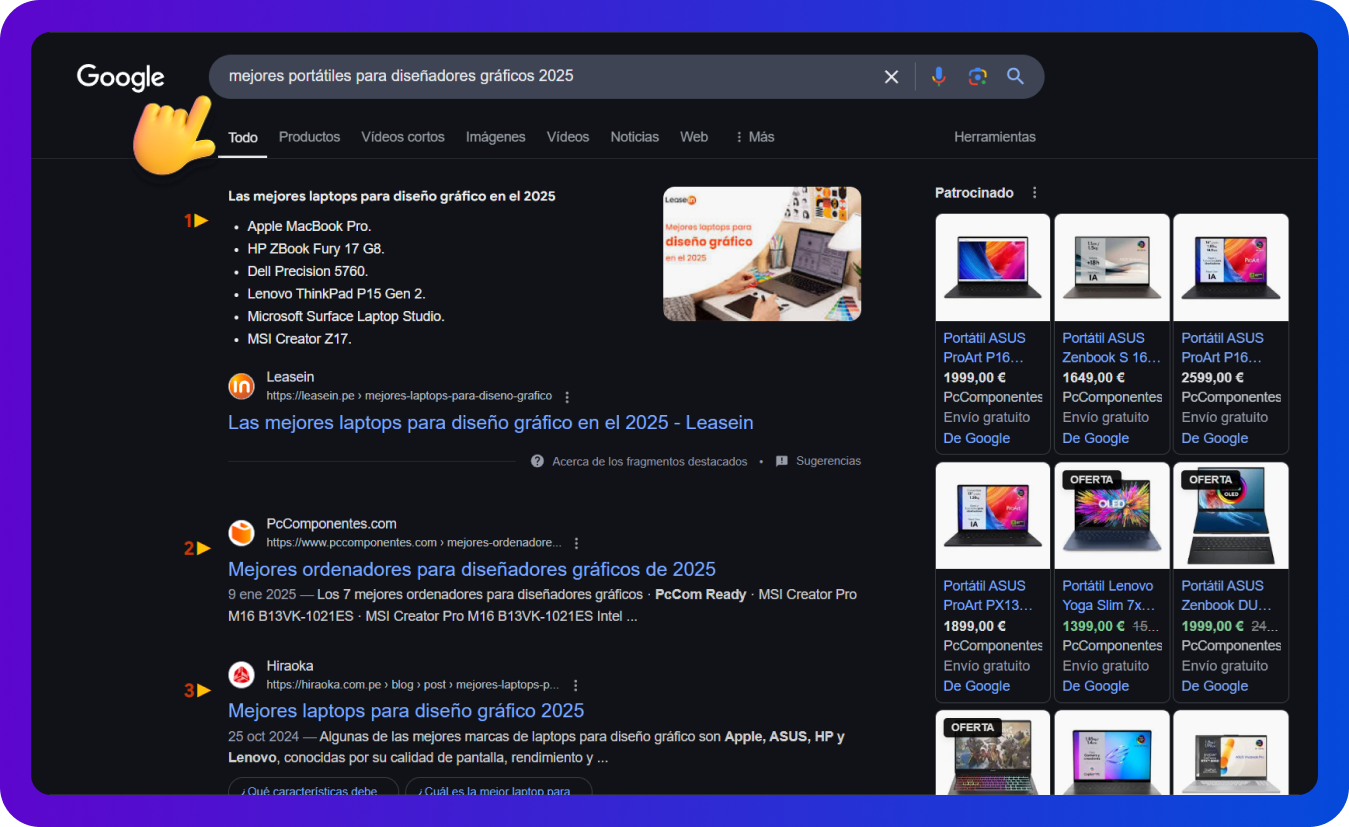1349x827 pixels.
Task: Open the ASUS Zenbook S 16 product image
Action: click(1112, 267)
